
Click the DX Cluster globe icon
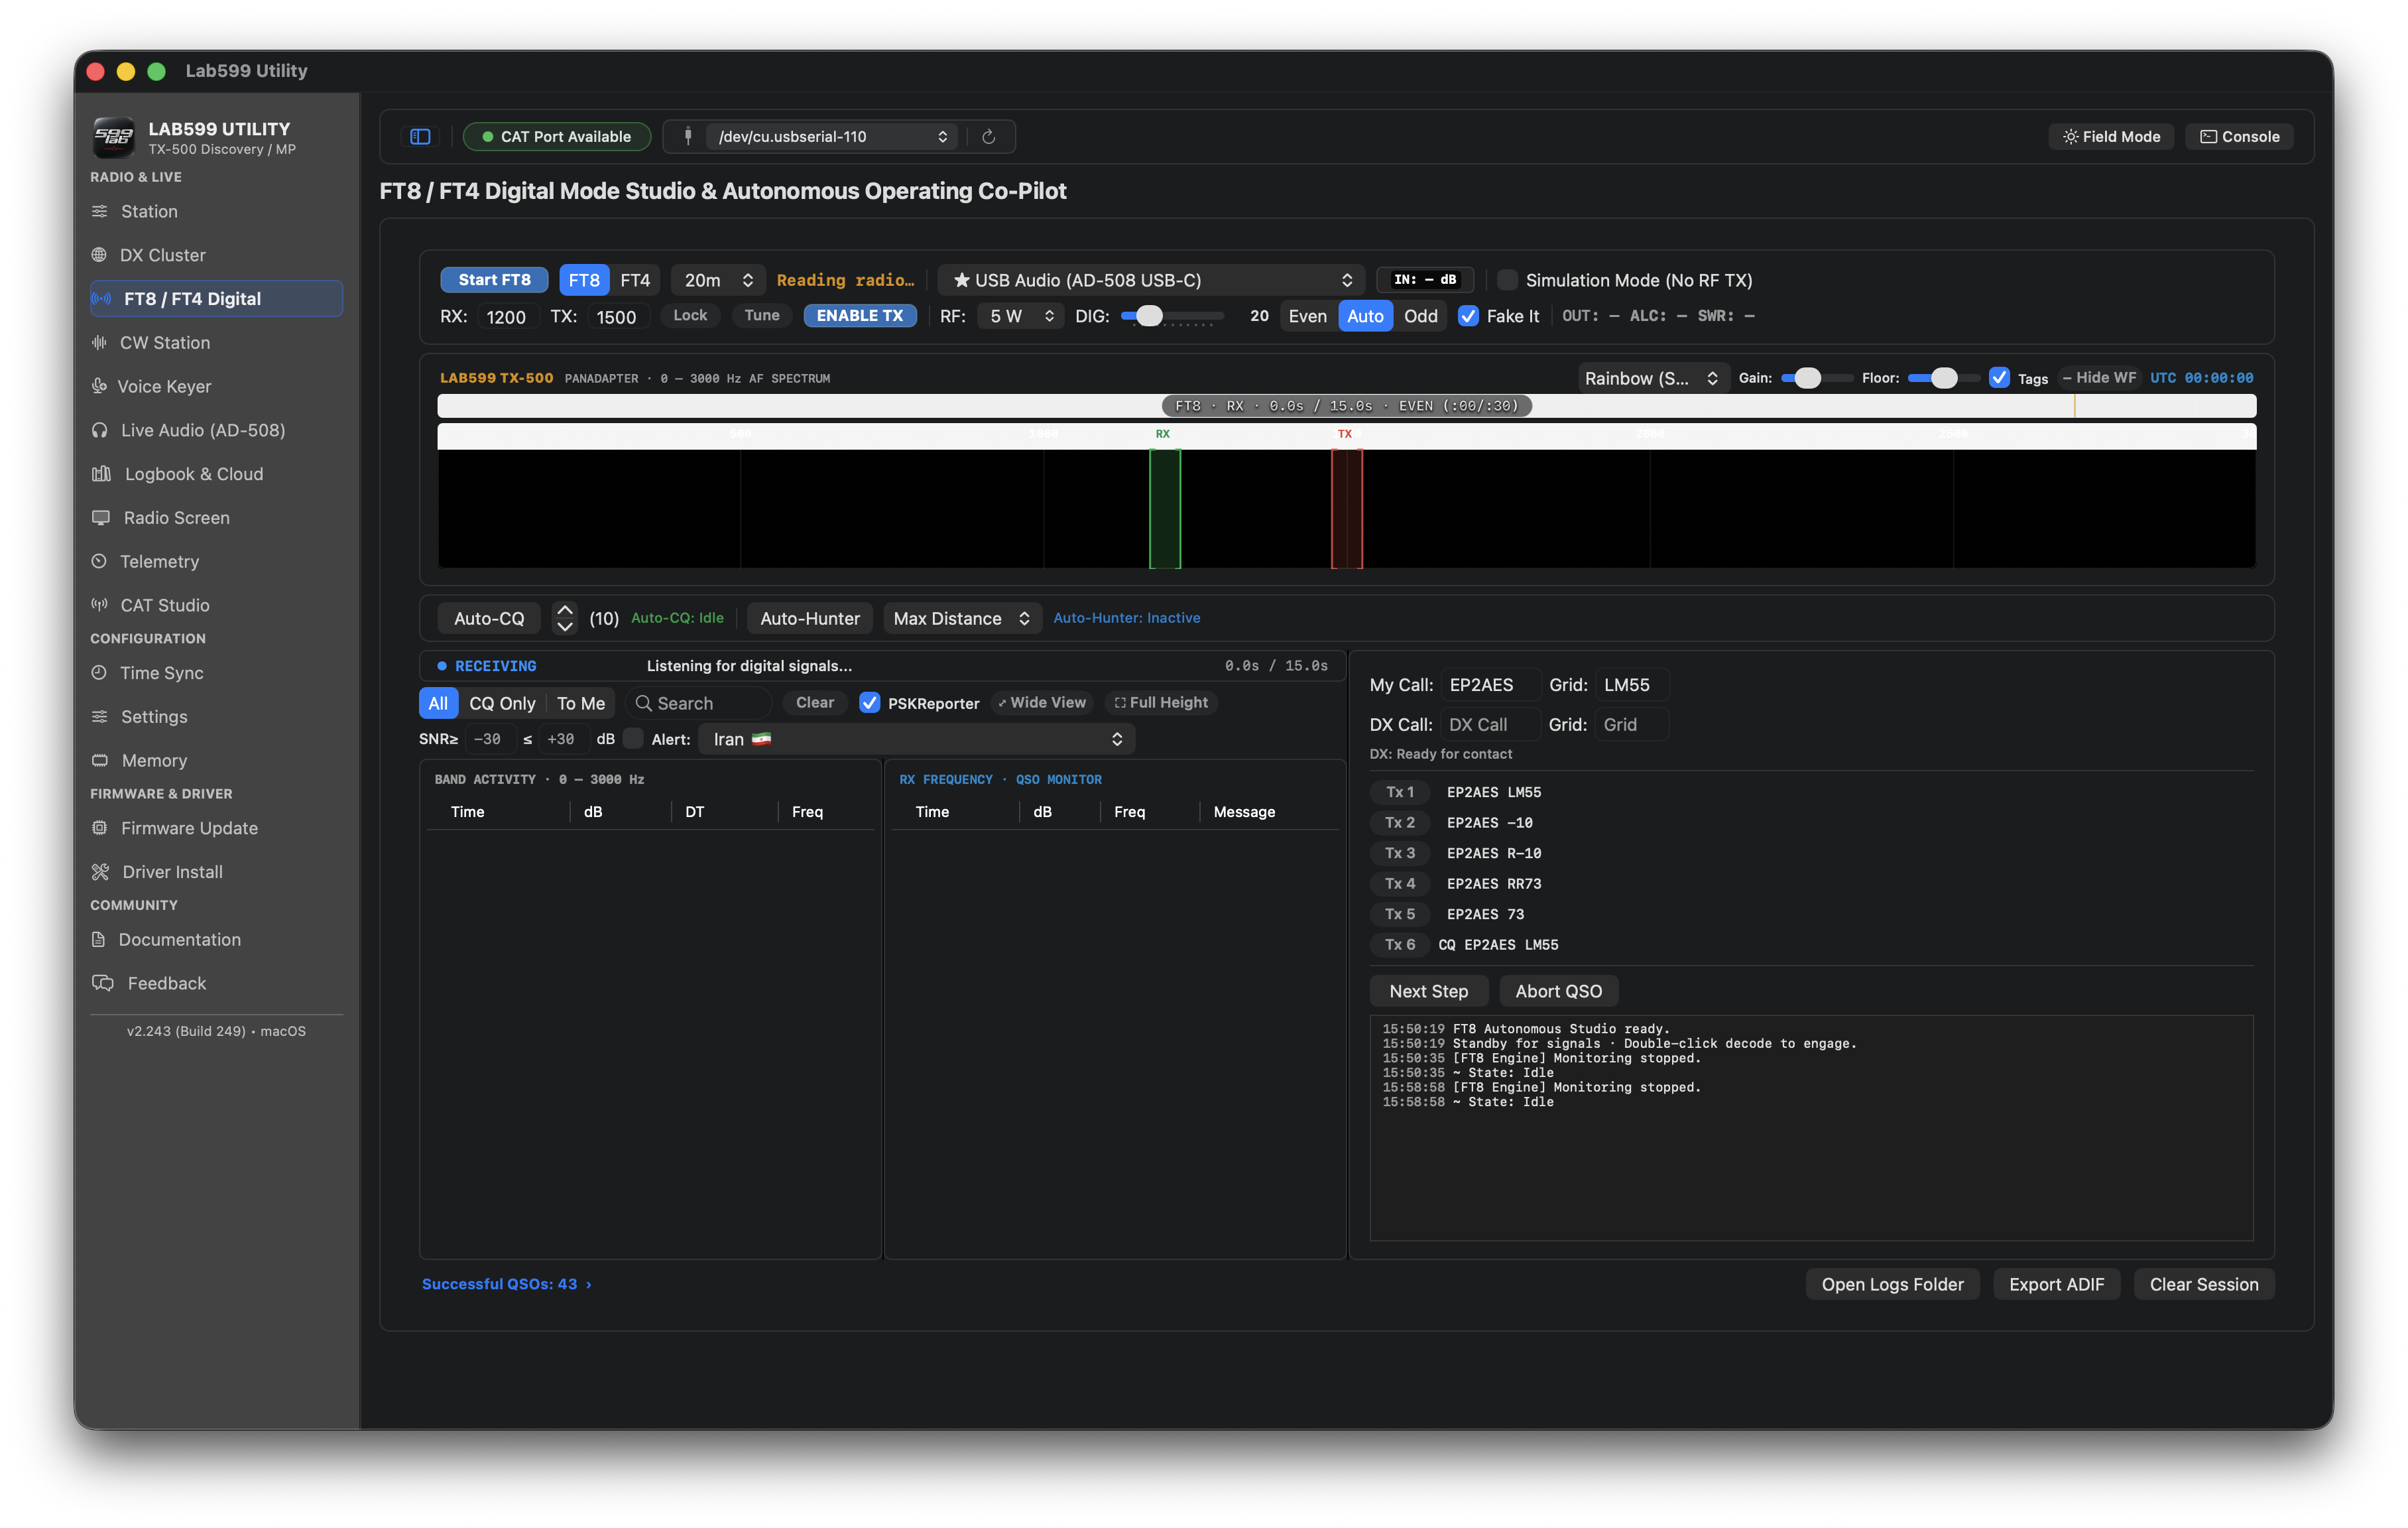point(99,255)
